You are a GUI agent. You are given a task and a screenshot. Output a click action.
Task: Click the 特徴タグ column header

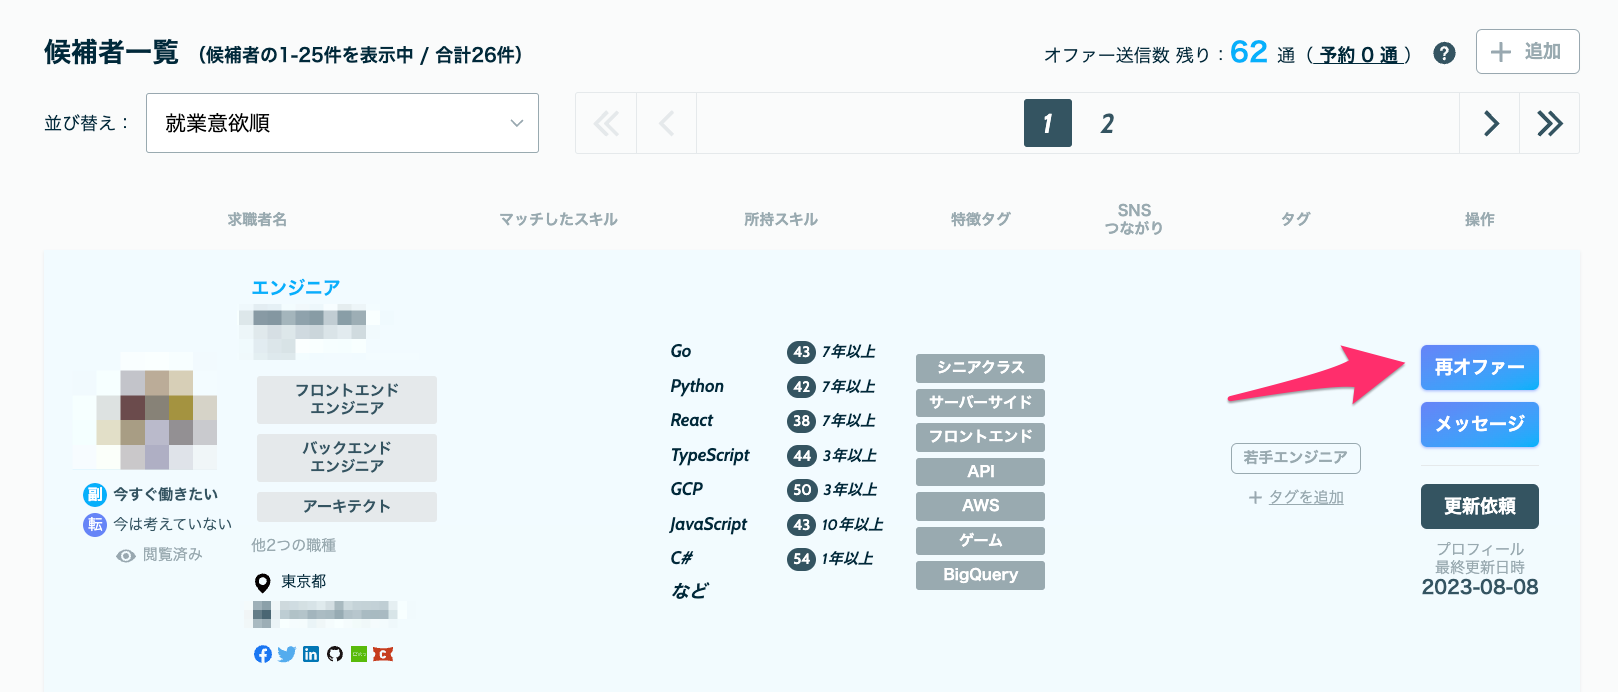click(981, 219)
